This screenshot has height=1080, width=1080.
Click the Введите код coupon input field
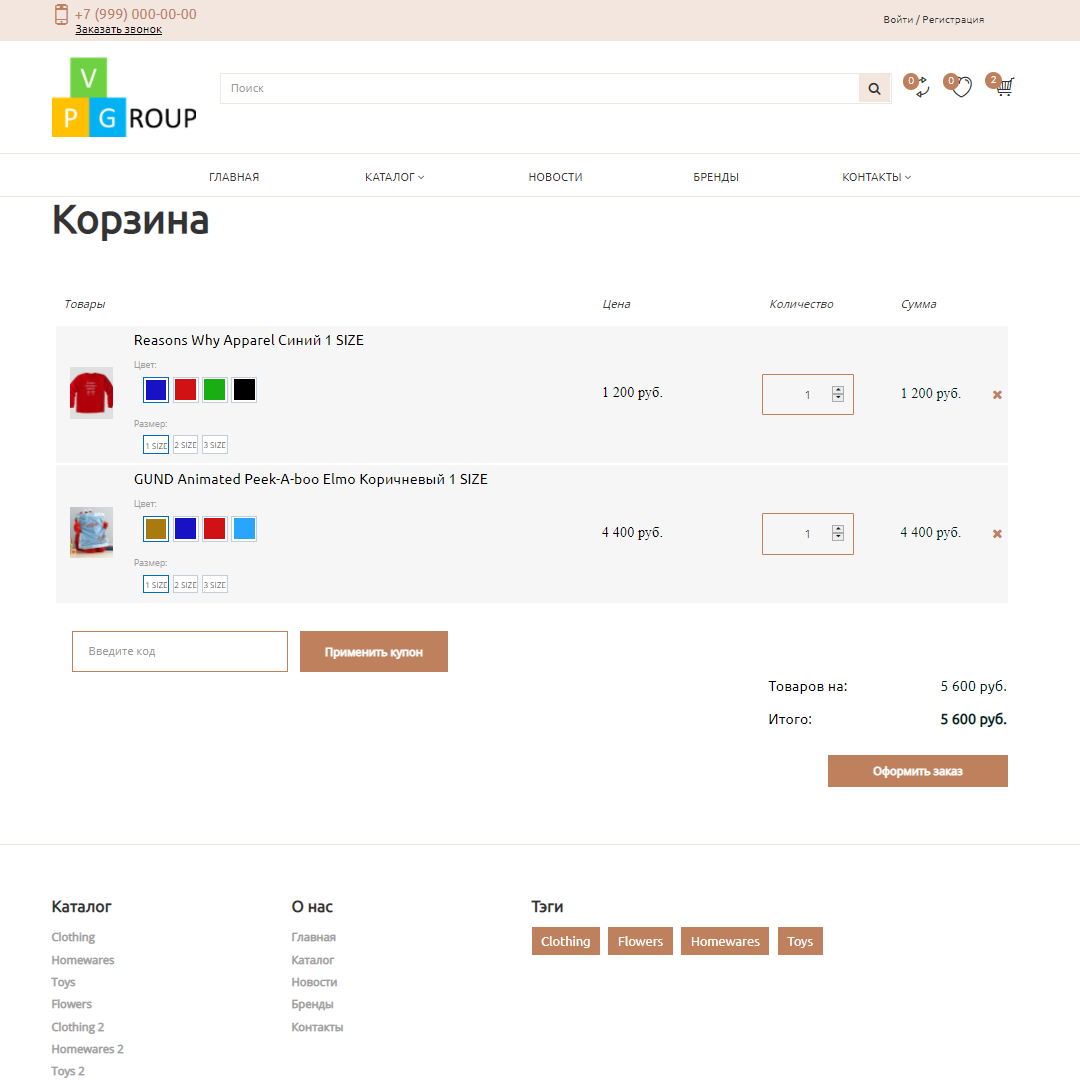(x=180, y=651)
